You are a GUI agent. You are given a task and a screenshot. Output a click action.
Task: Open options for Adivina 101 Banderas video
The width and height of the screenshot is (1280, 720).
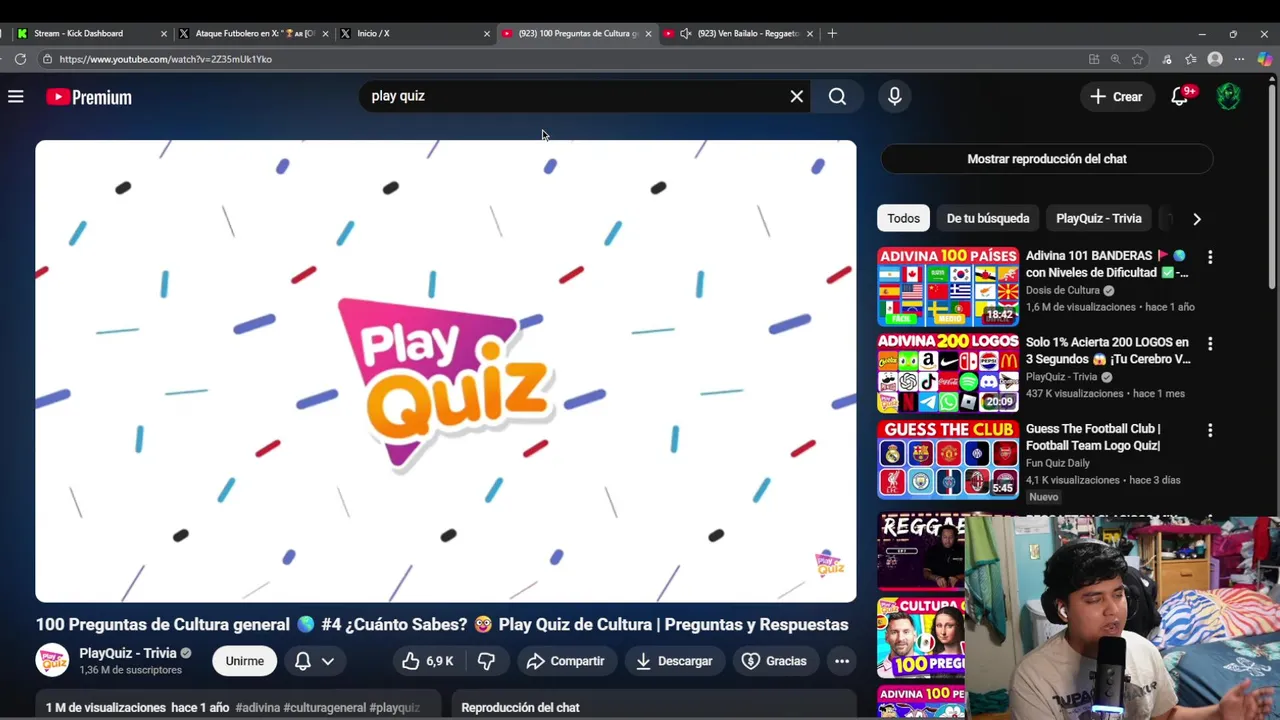pos(1210,257)
